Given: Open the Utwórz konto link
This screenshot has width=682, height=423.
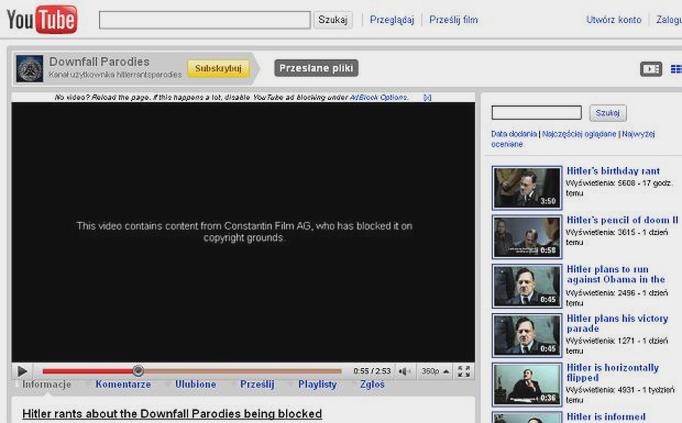Looking at the screenshot, I should (613, 20).
